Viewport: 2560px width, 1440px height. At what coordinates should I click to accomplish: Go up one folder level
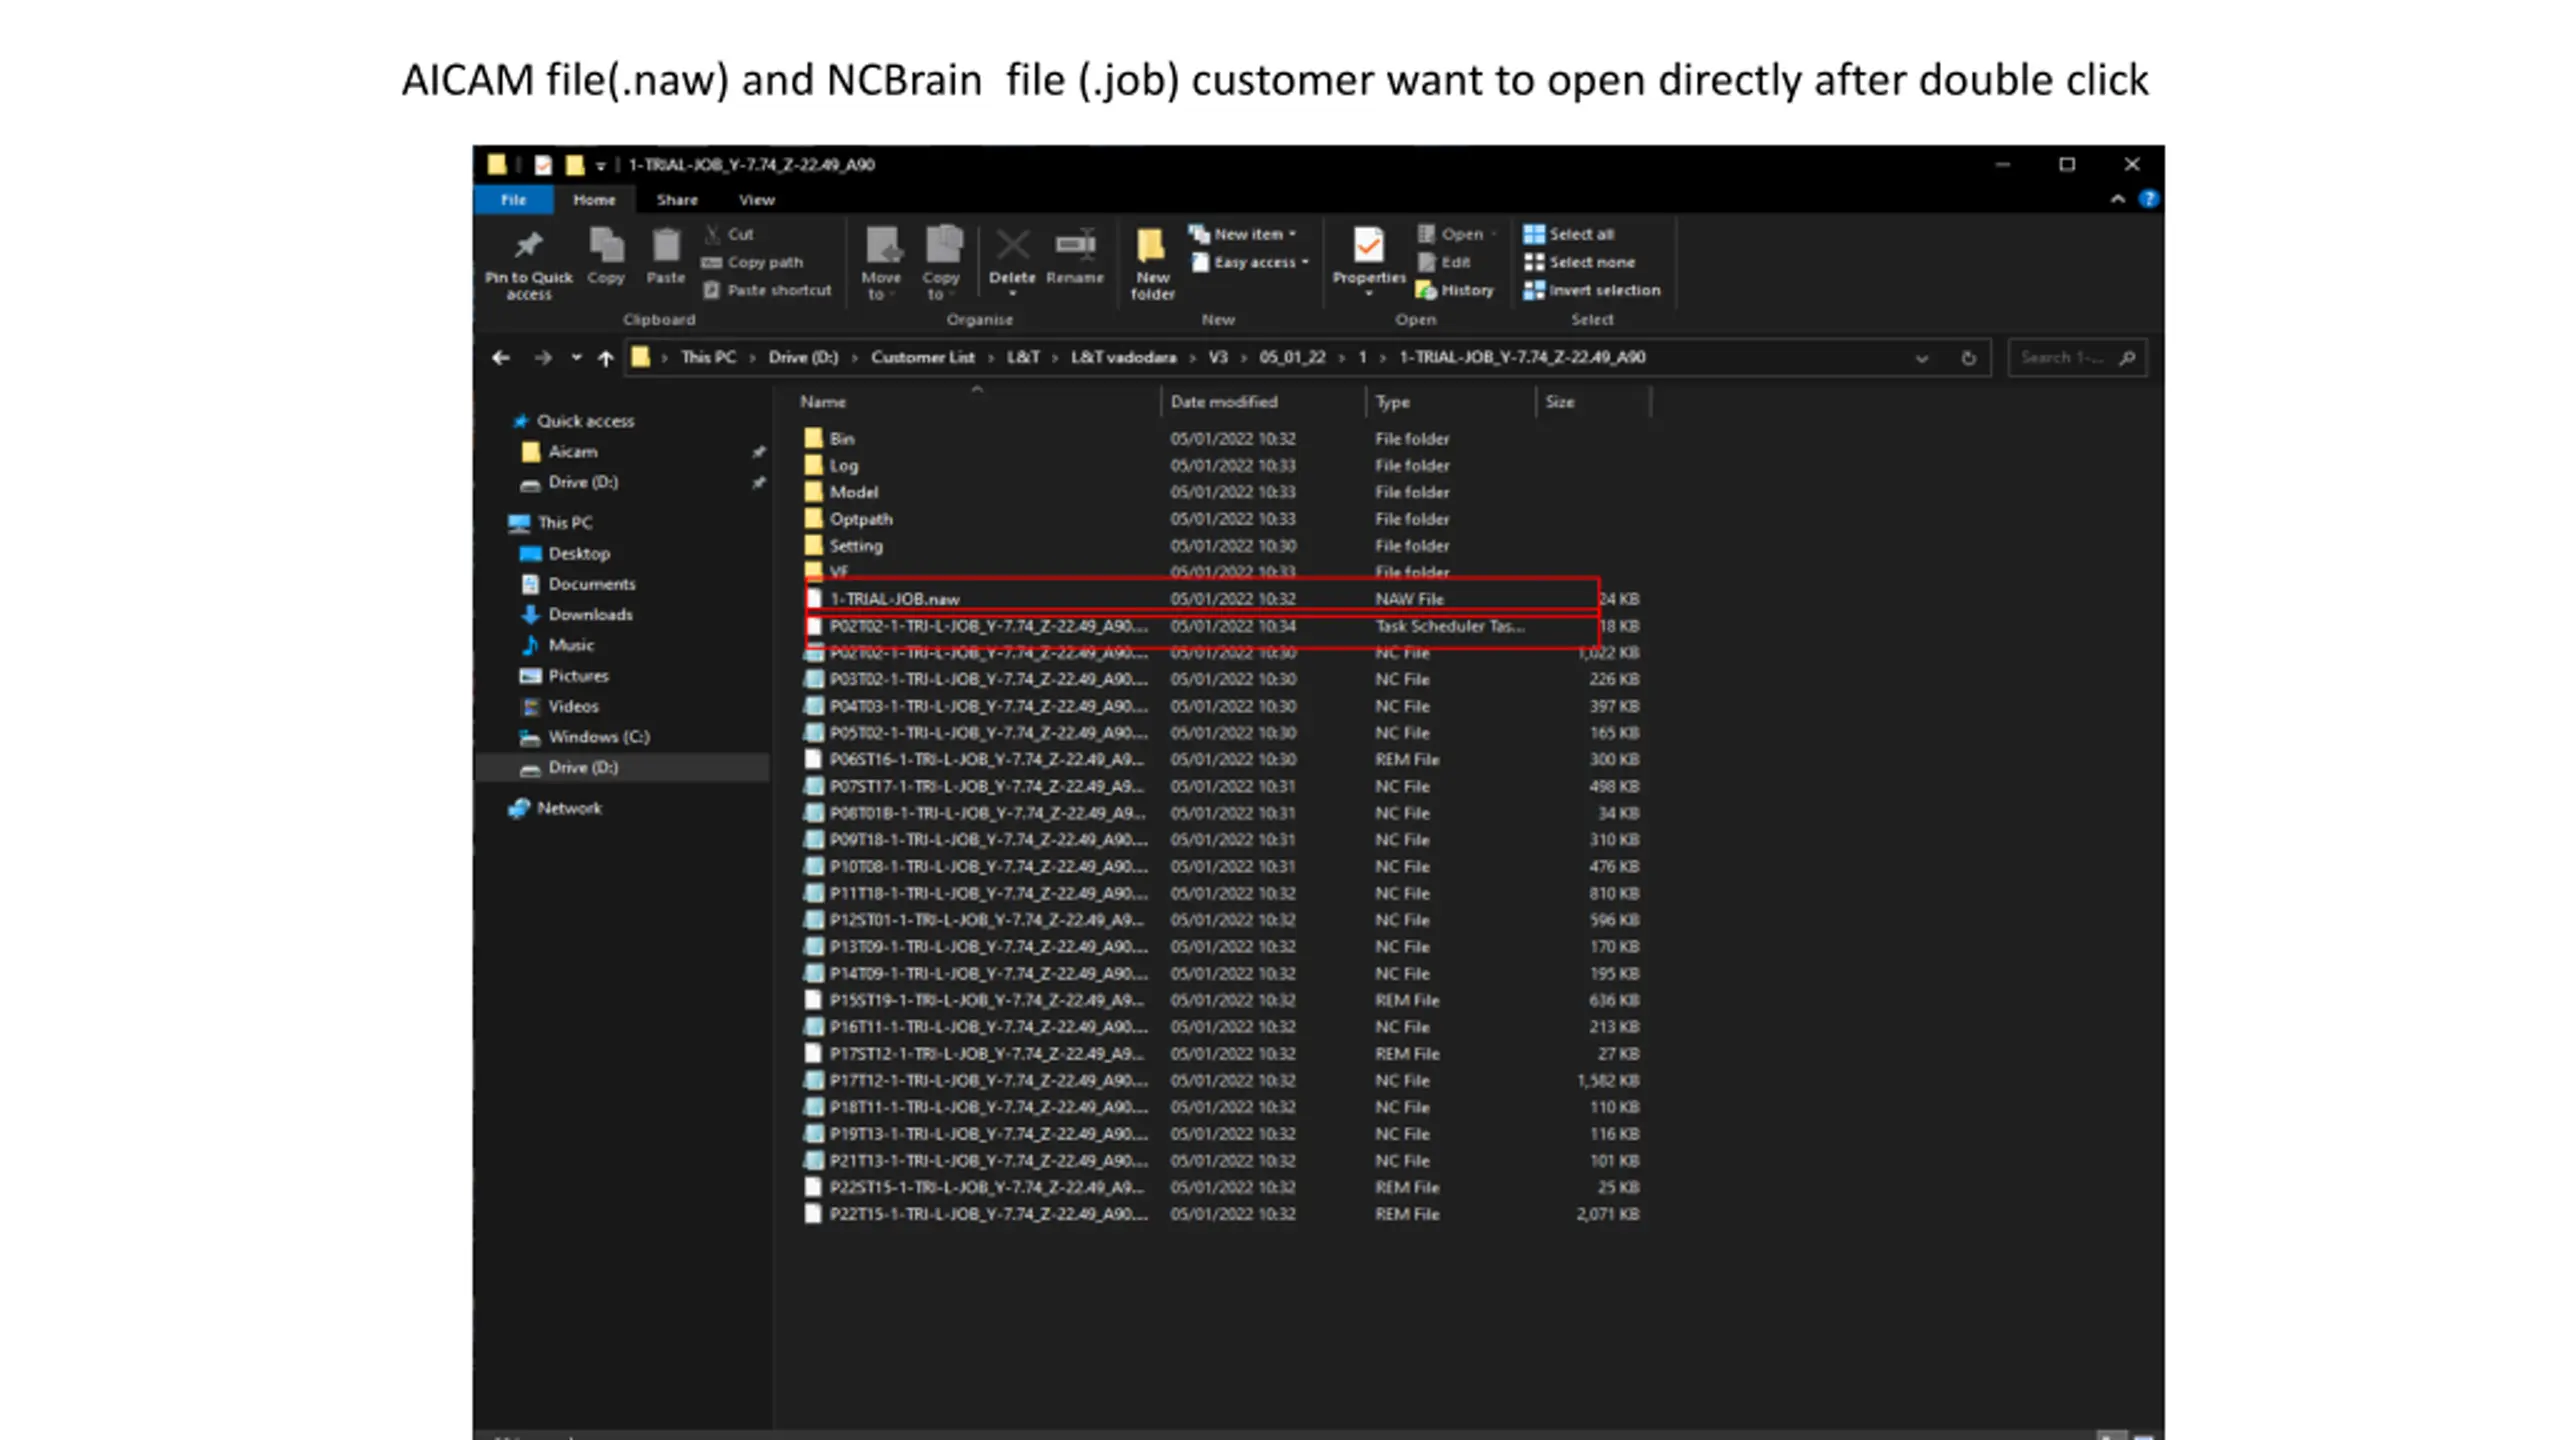pos(606,358)
